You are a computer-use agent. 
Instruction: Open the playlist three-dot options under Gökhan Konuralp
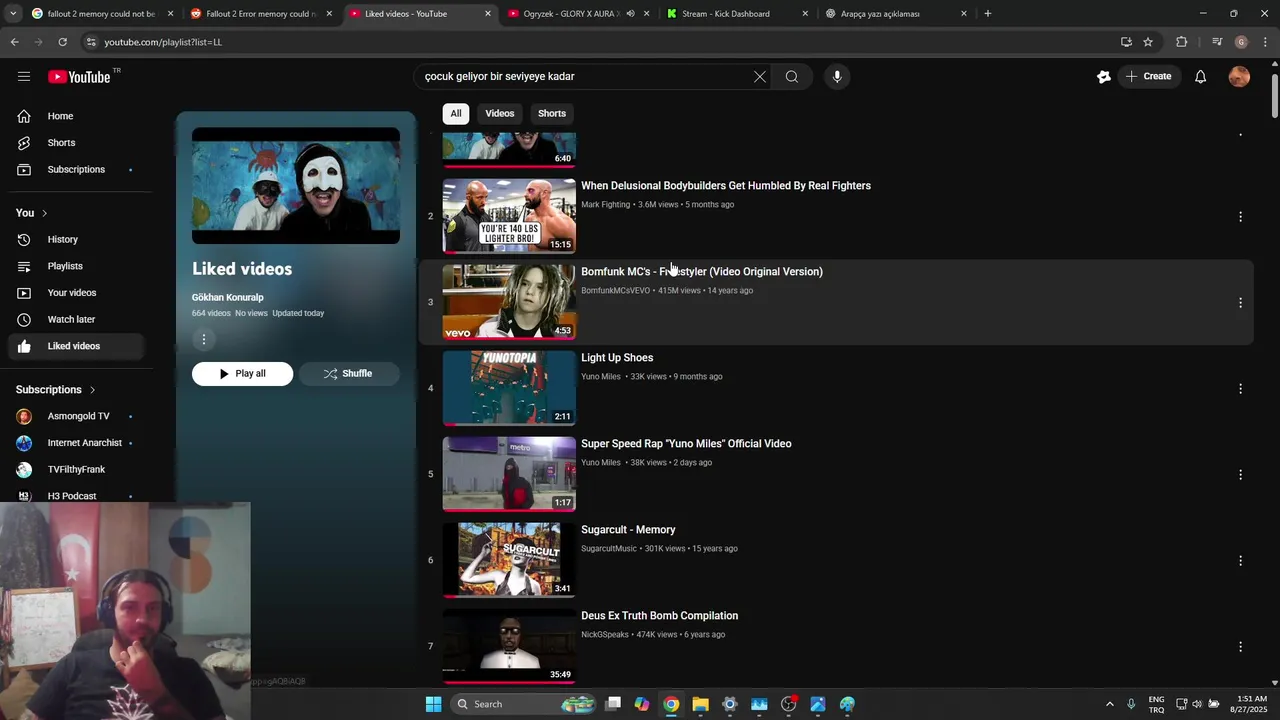[204, 340]
